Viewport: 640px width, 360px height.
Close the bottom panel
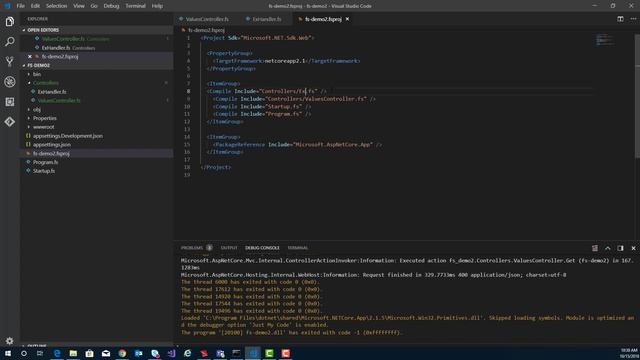tap(633, 248)
